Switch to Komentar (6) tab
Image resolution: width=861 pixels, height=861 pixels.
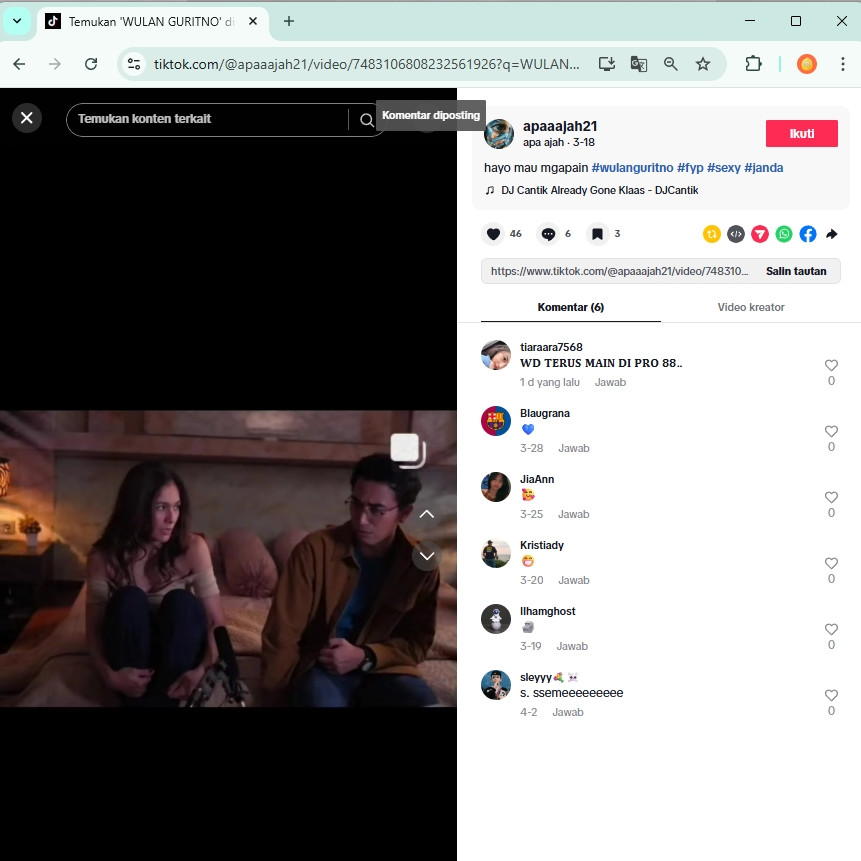571,308
